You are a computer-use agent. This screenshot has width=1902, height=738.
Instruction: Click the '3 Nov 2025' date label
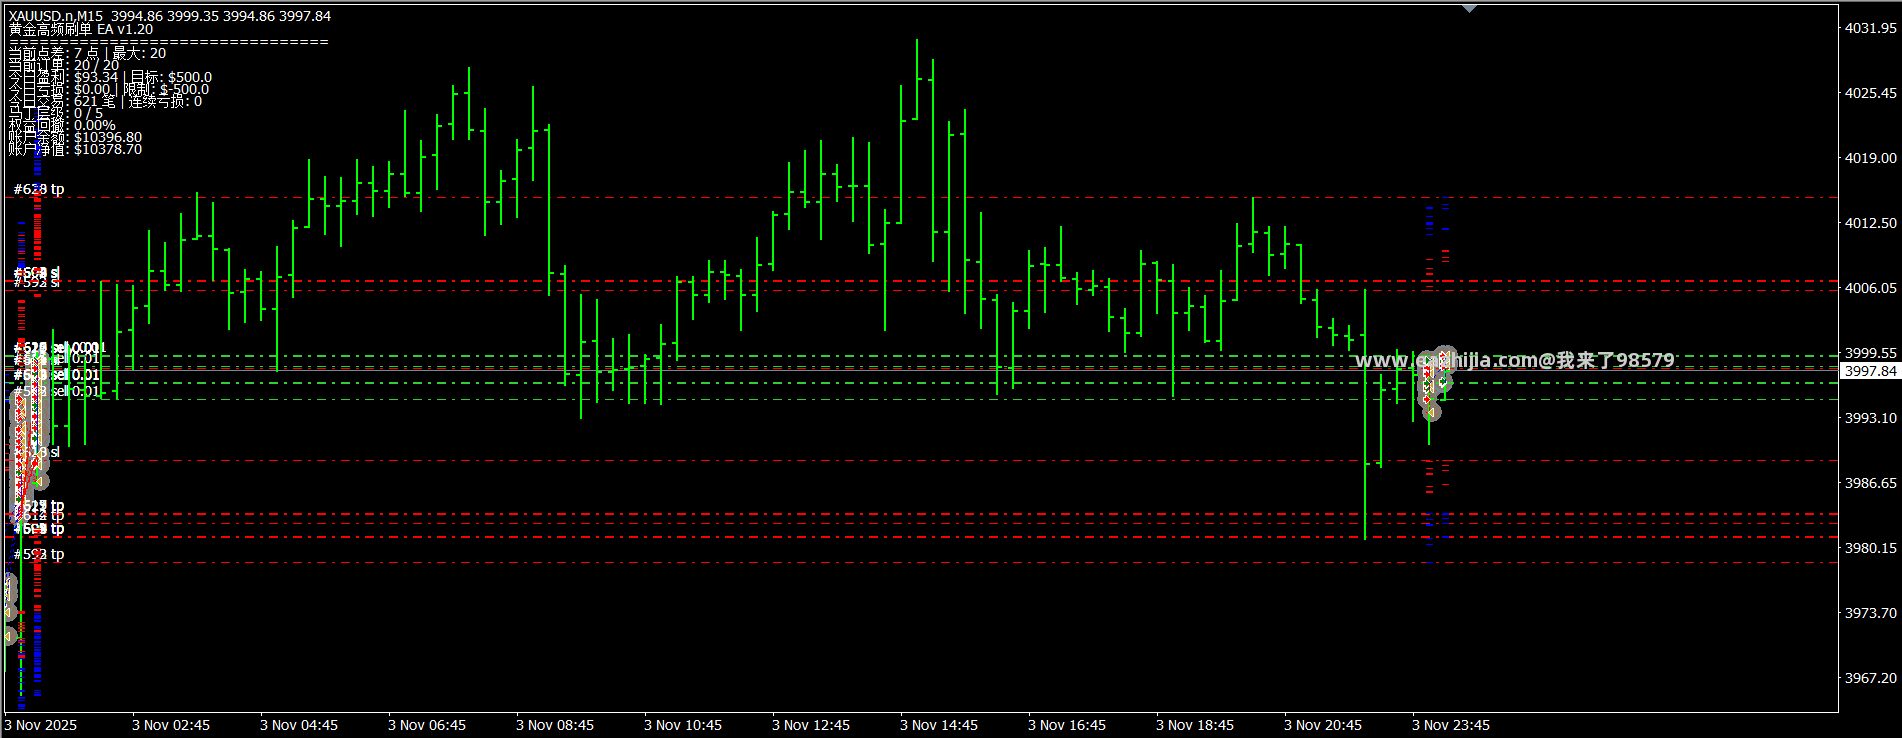tap(41, 725)
